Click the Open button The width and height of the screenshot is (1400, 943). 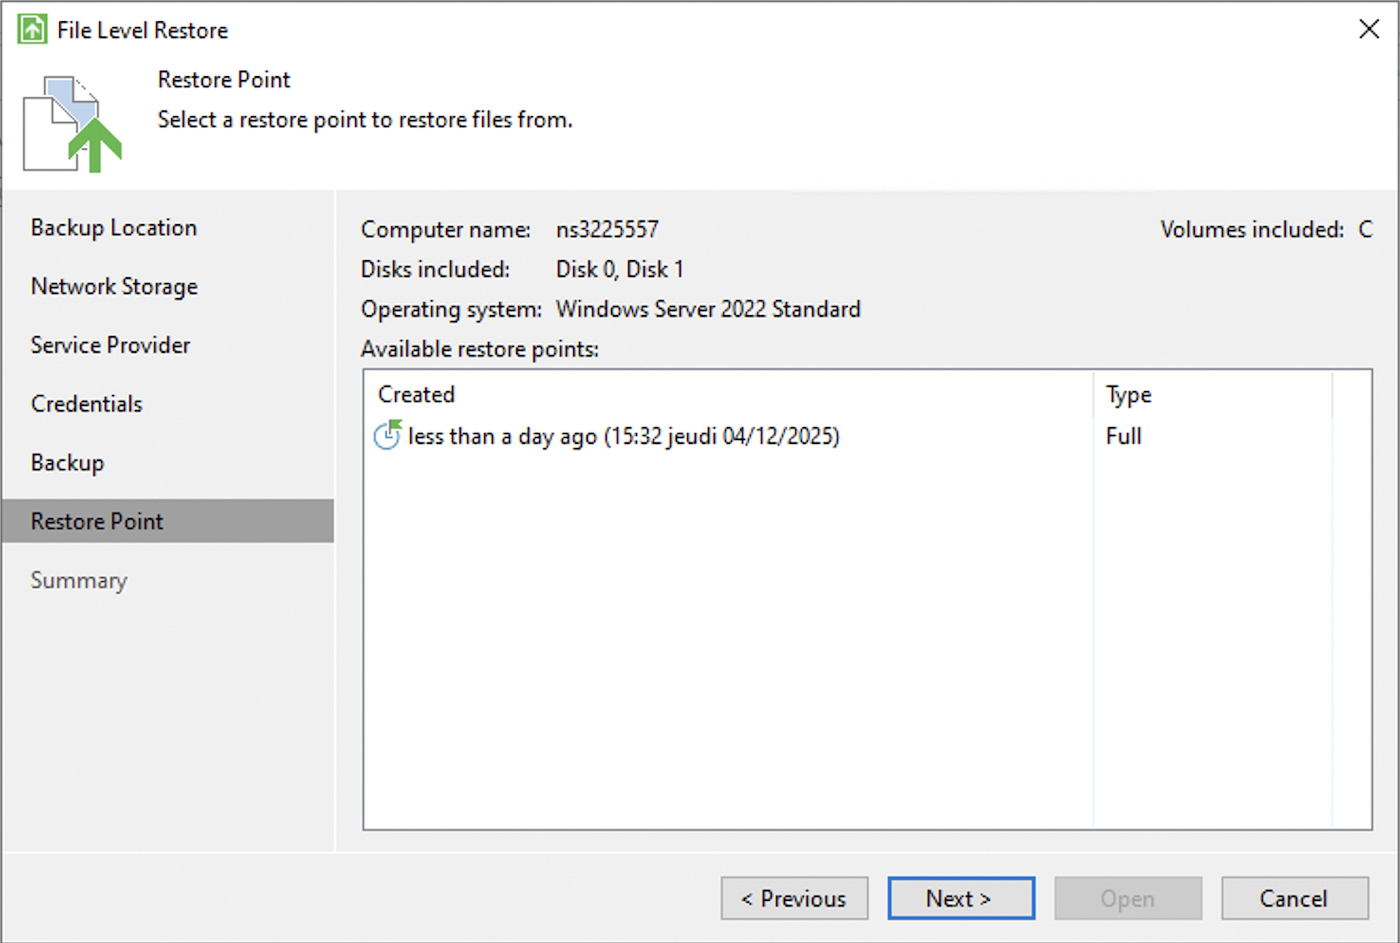tap(1128, 898)
